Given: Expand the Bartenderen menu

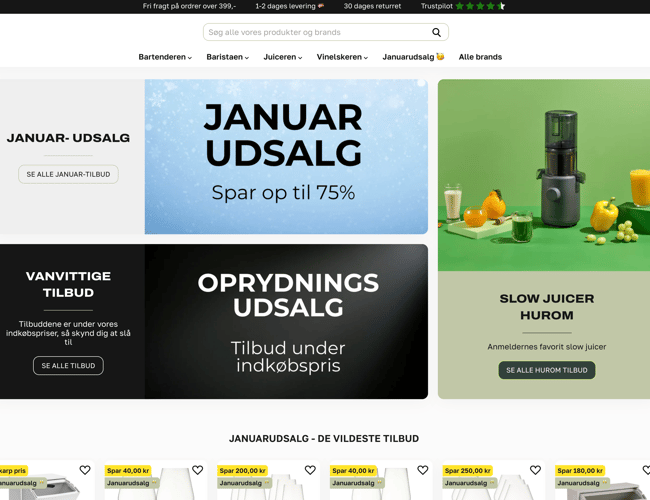Looking at the screenshot, I should pos(165,57).
